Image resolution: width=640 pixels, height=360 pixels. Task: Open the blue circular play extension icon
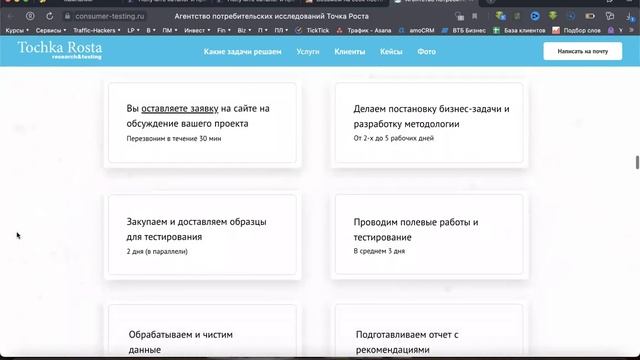pyautogui.click(x=535, y=16)
